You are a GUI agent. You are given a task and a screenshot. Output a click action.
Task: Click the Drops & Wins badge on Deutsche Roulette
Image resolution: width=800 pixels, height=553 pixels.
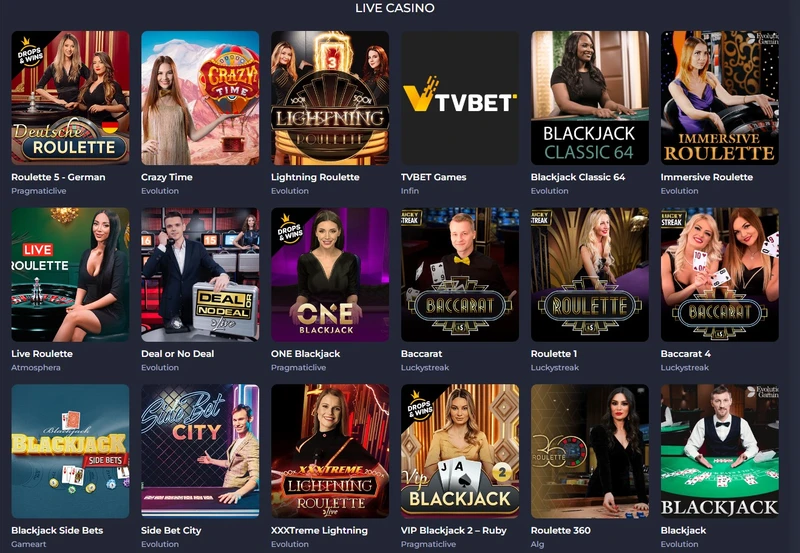tap(30, 52)
